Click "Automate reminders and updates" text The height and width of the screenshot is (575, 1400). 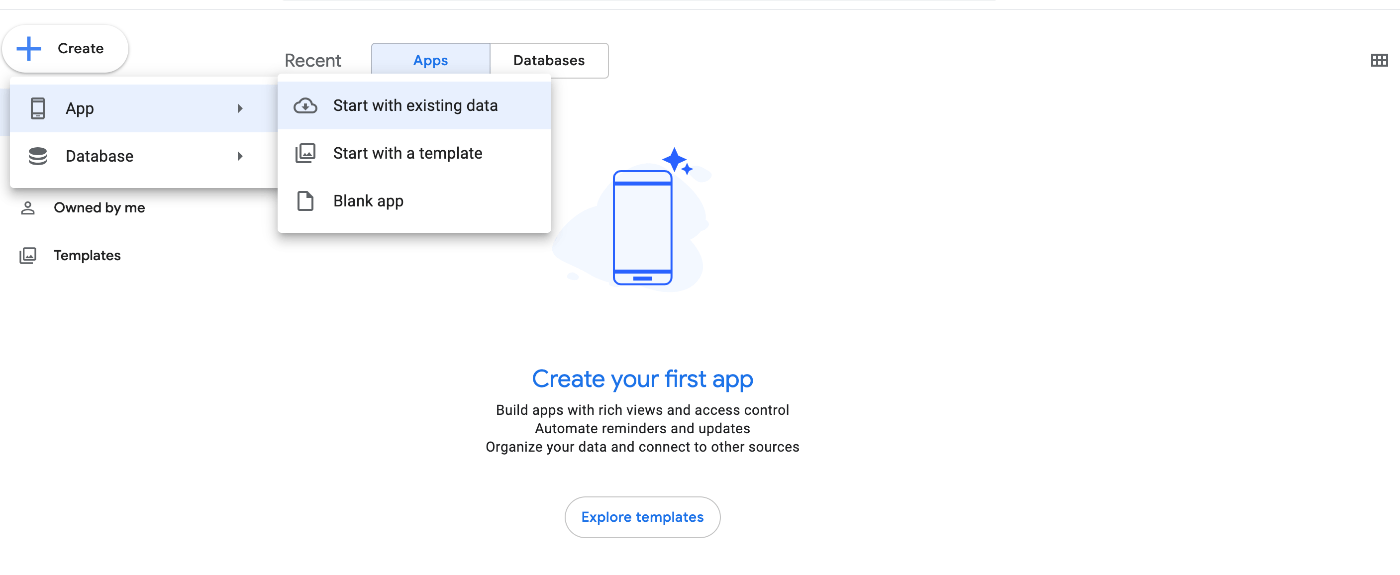643,428
